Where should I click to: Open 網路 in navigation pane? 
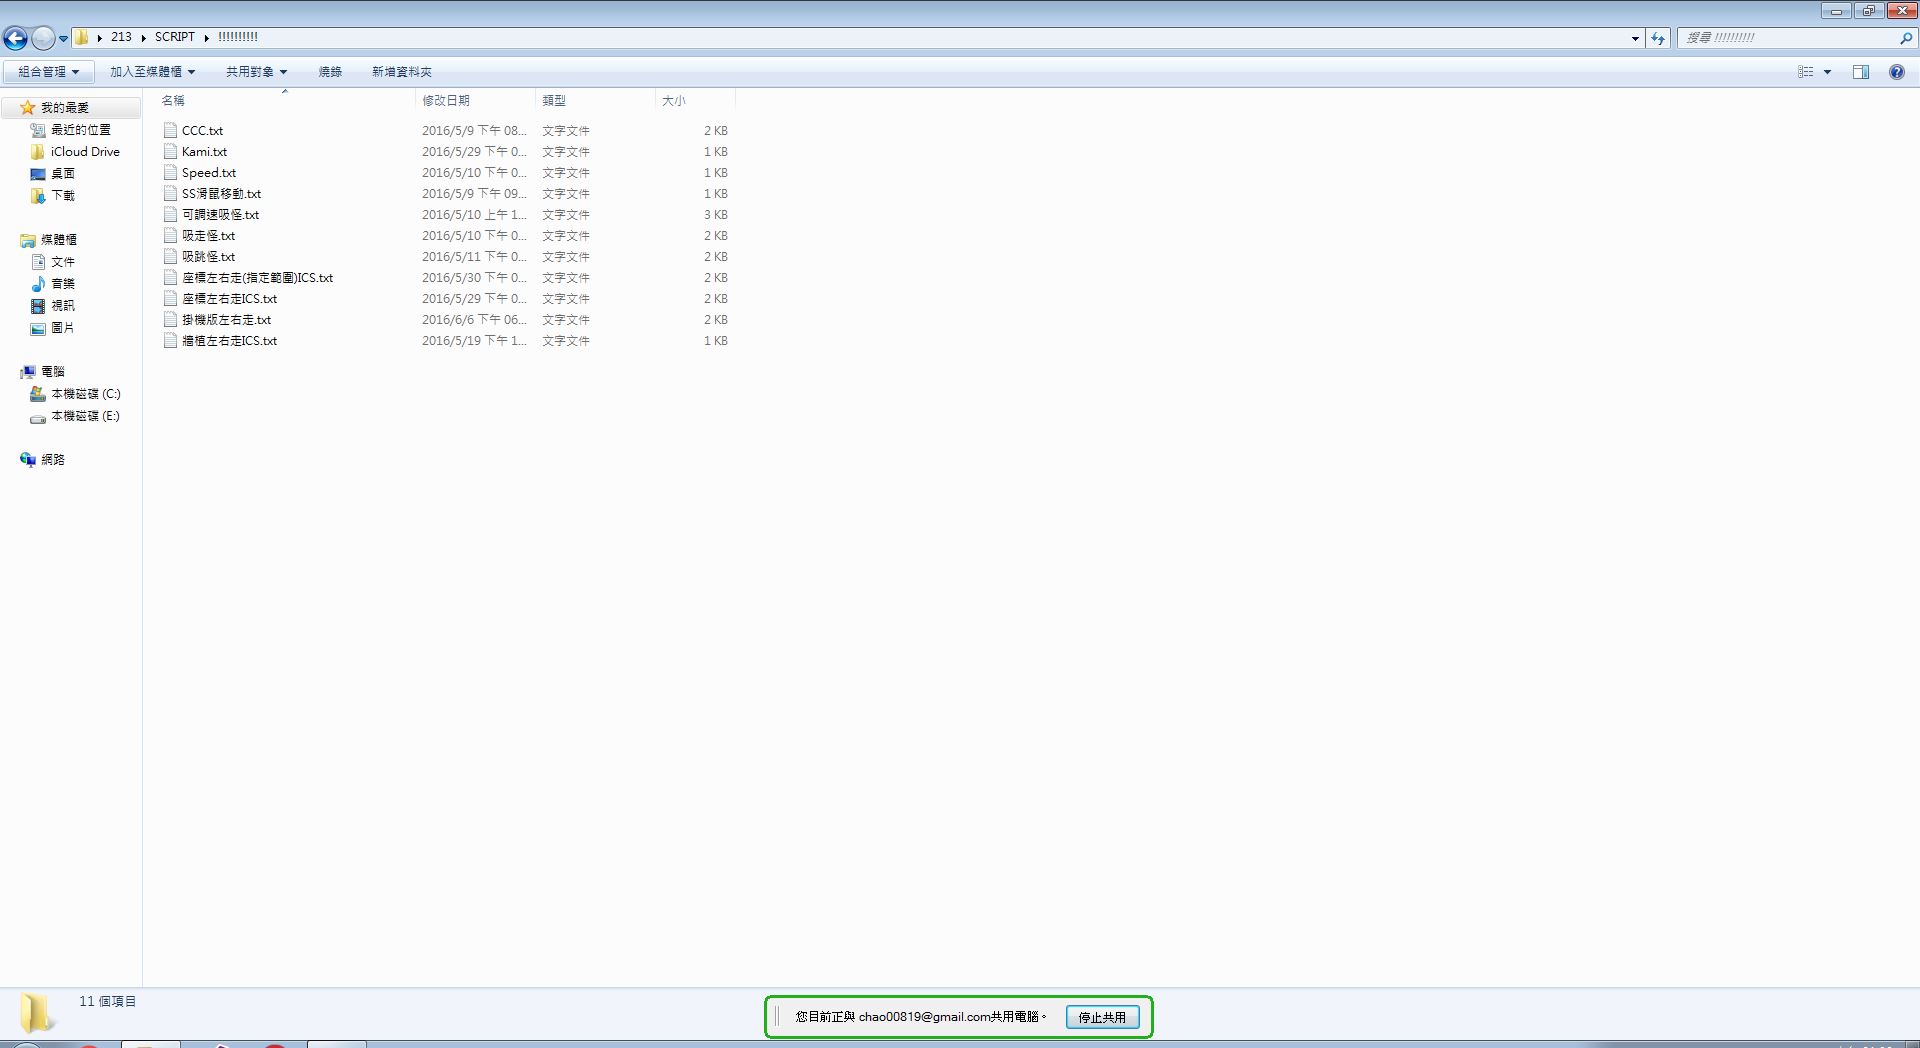pos(52,460)
